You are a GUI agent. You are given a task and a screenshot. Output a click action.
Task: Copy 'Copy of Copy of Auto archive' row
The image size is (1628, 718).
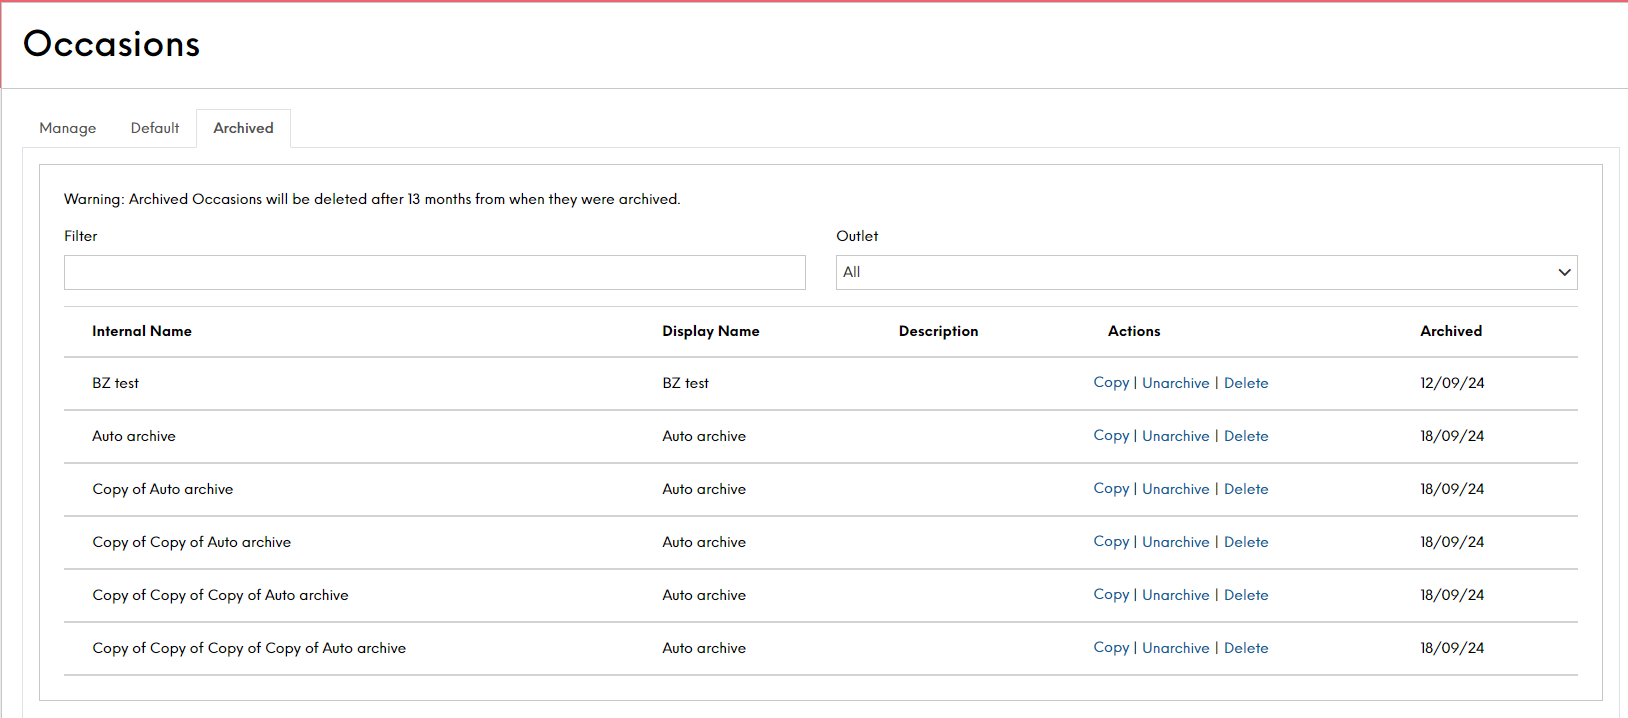pyautogui.click(x=1111, y=542)
